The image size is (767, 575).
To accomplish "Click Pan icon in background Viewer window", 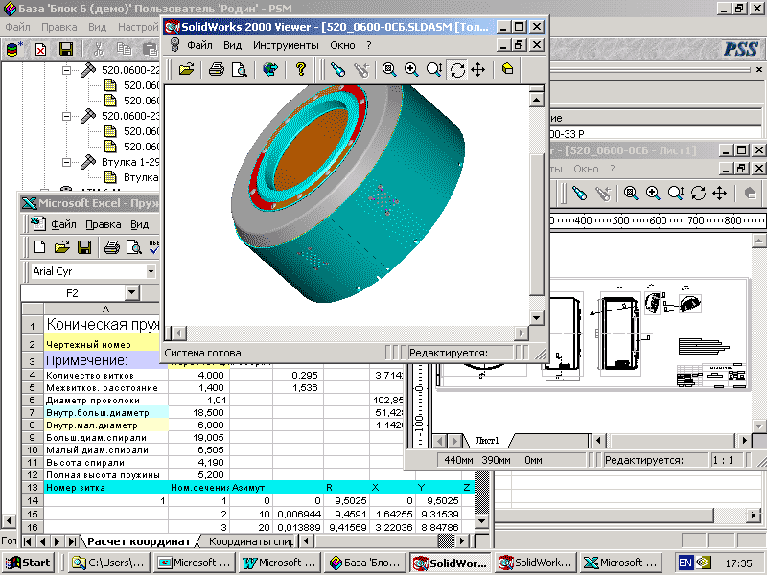I will tap(720, 193).
